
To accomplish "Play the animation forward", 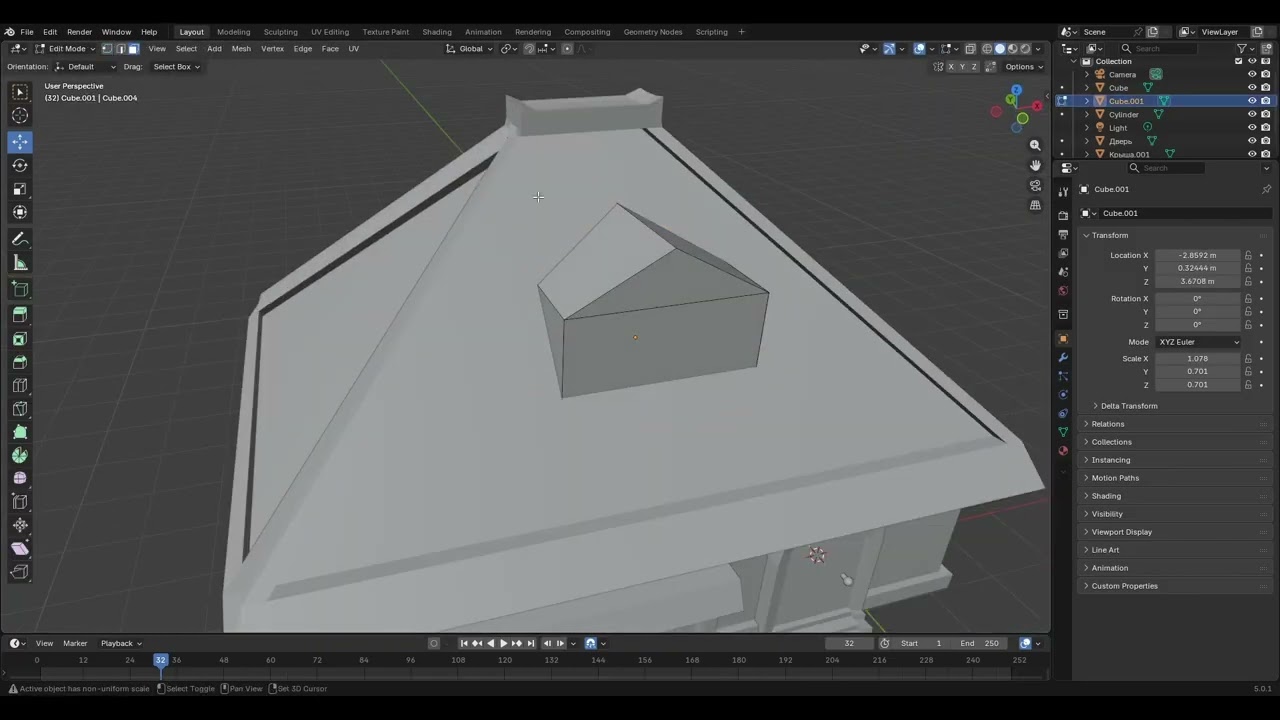I will pos(503,643).
